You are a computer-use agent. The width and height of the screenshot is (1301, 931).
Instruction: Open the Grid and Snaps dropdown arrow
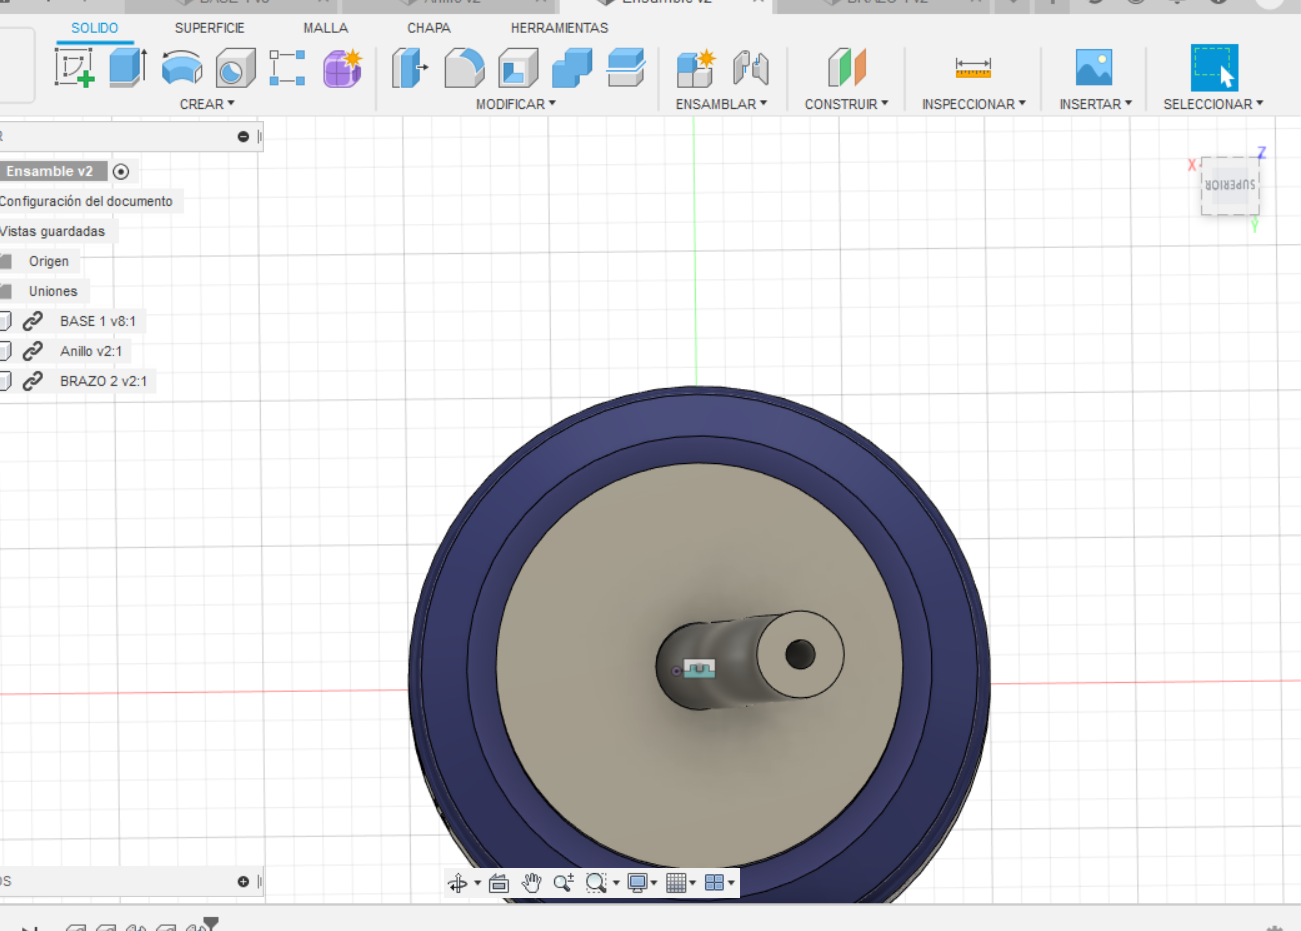pos(692,883)
